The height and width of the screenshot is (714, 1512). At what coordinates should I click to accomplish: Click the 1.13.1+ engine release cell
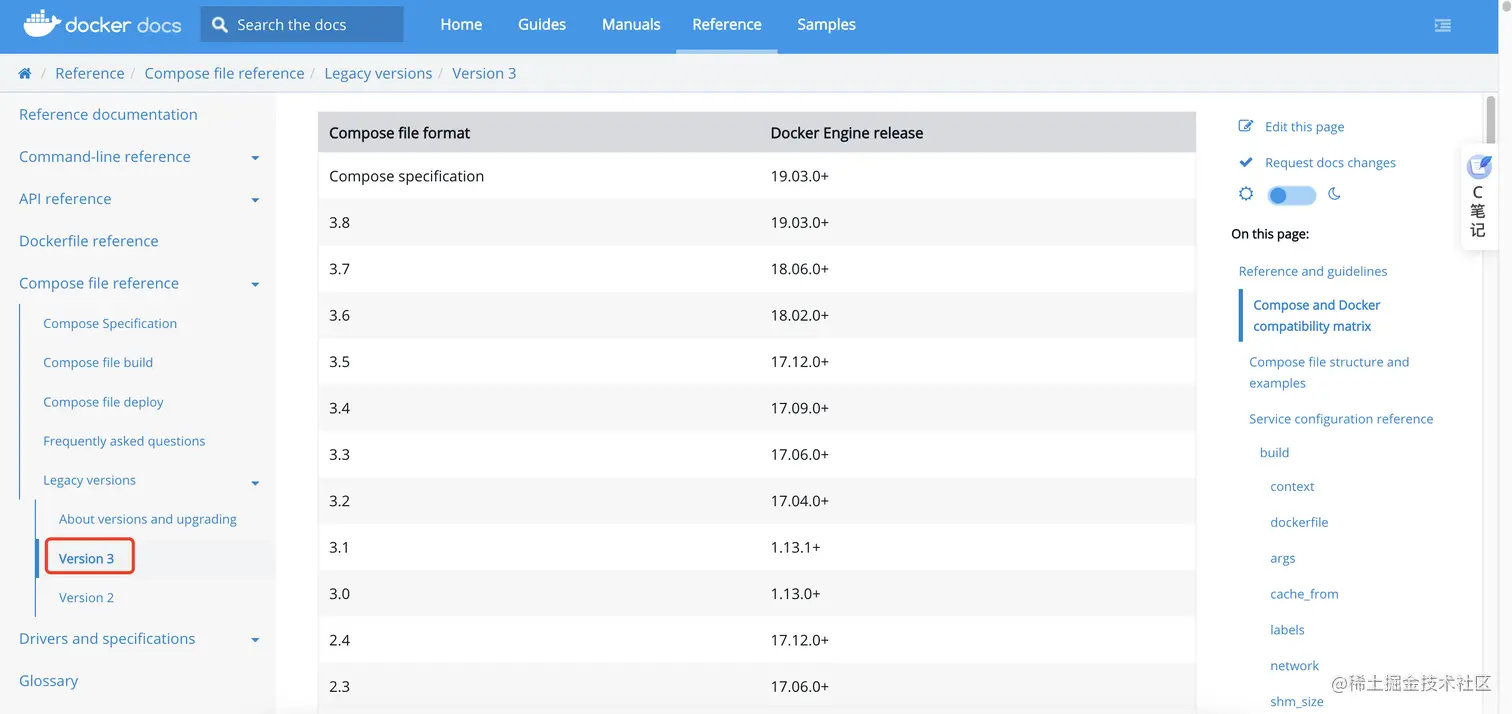click(x=795, y=547)
